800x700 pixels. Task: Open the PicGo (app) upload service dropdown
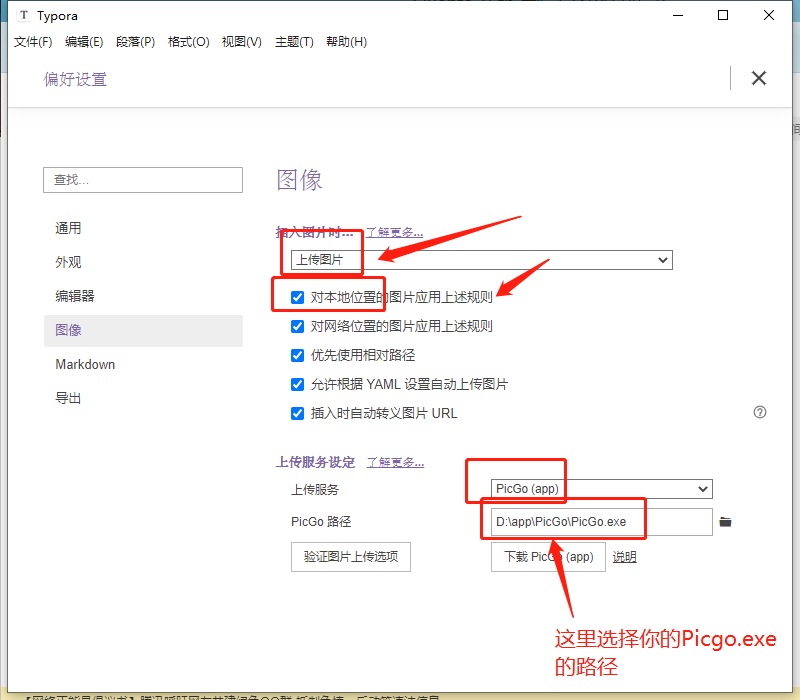coord(602,489)
